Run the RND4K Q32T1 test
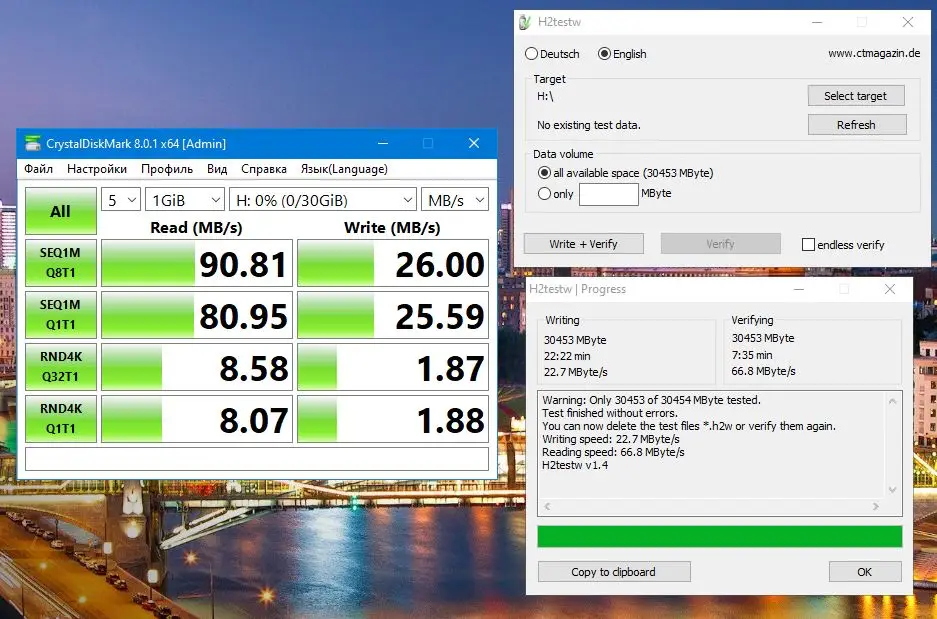Viewport: 937px width, 619px height. click(60, 367)
